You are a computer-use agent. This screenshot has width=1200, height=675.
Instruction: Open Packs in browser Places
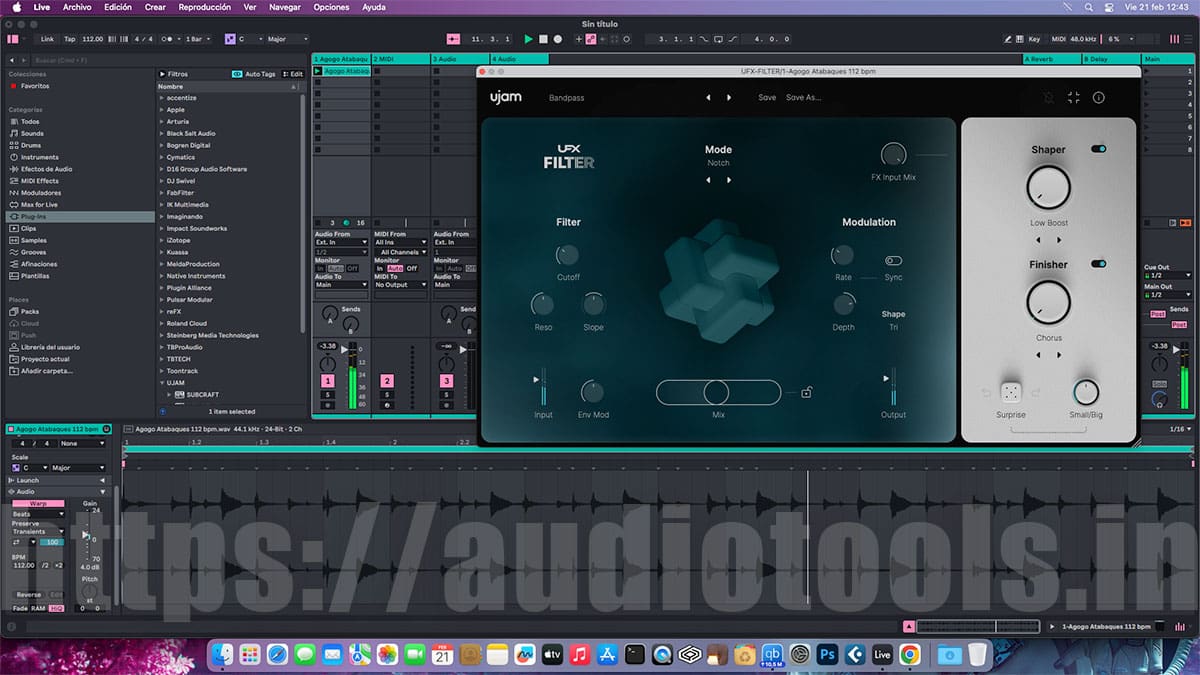tap(29, 311)
